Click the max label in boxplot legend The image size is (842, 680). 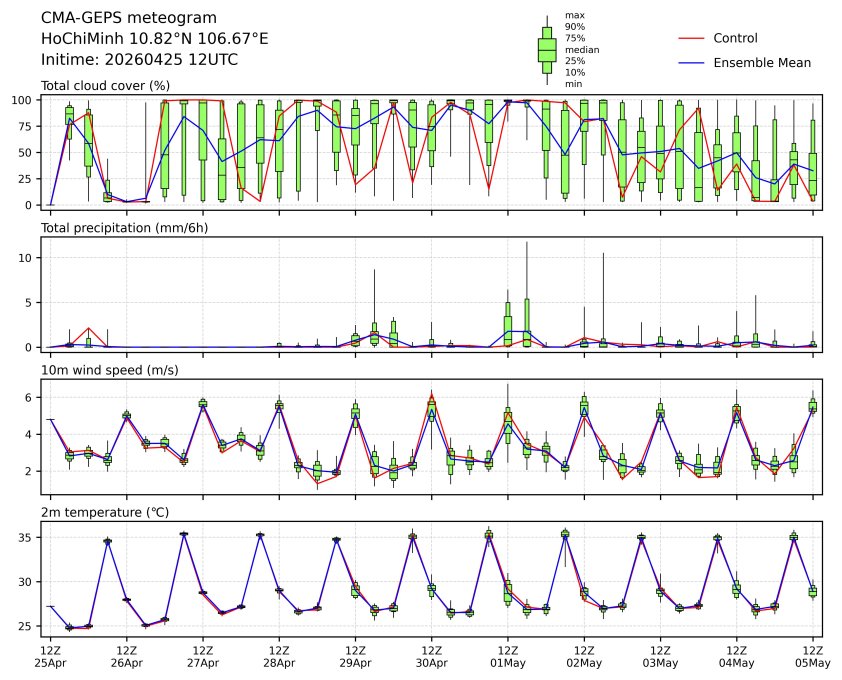(x=574, y=15)
